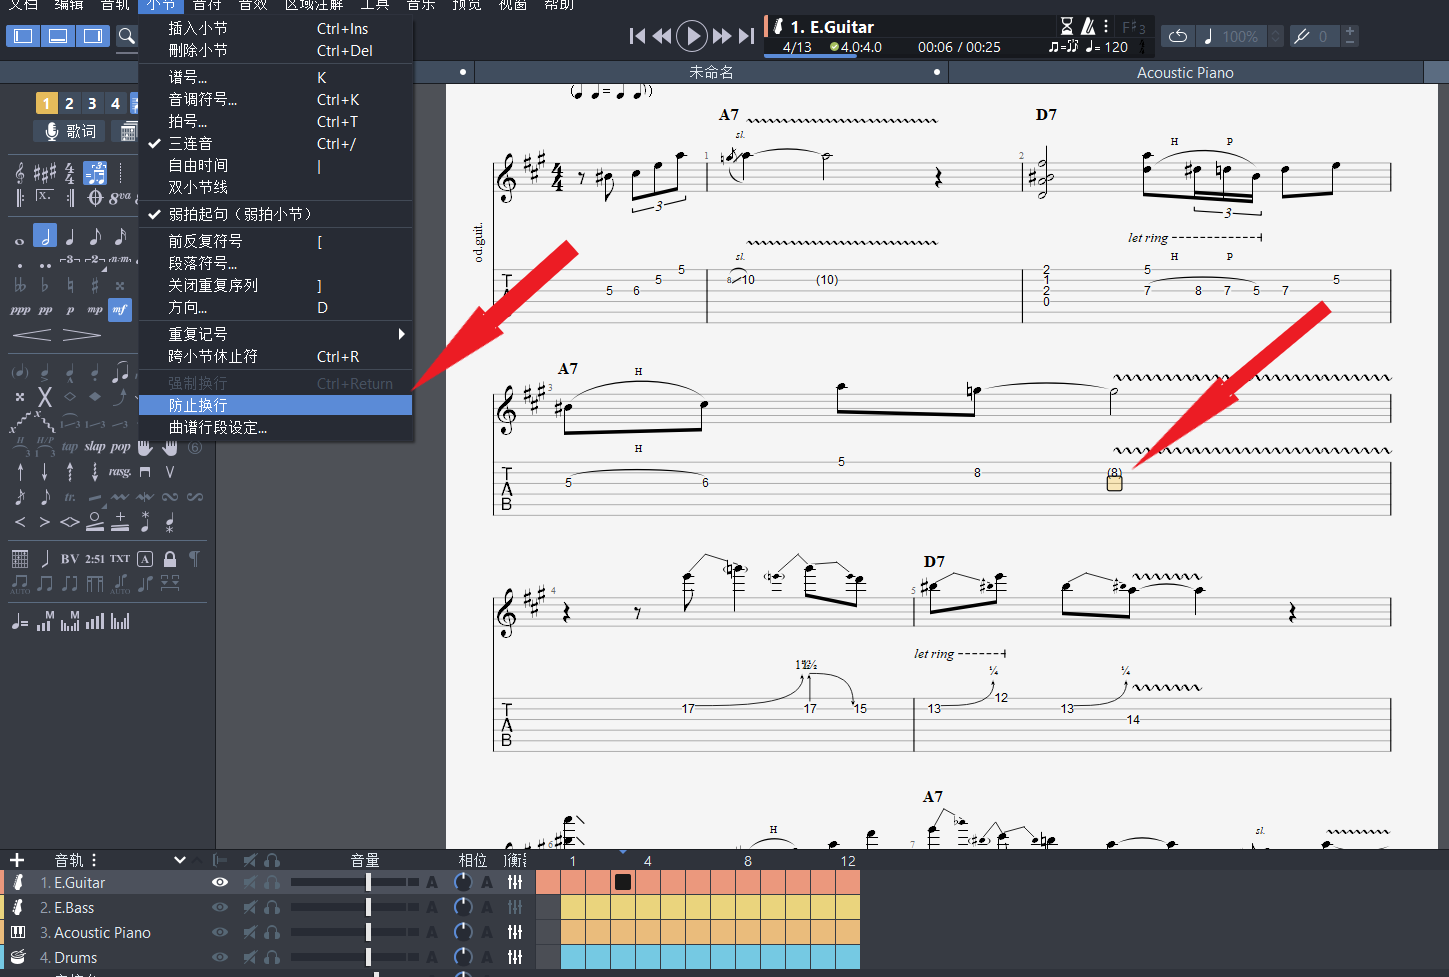Enable the count-in hourglass icon
1449x977 pixels.
pyautogui.click(x=1066, y=27)
